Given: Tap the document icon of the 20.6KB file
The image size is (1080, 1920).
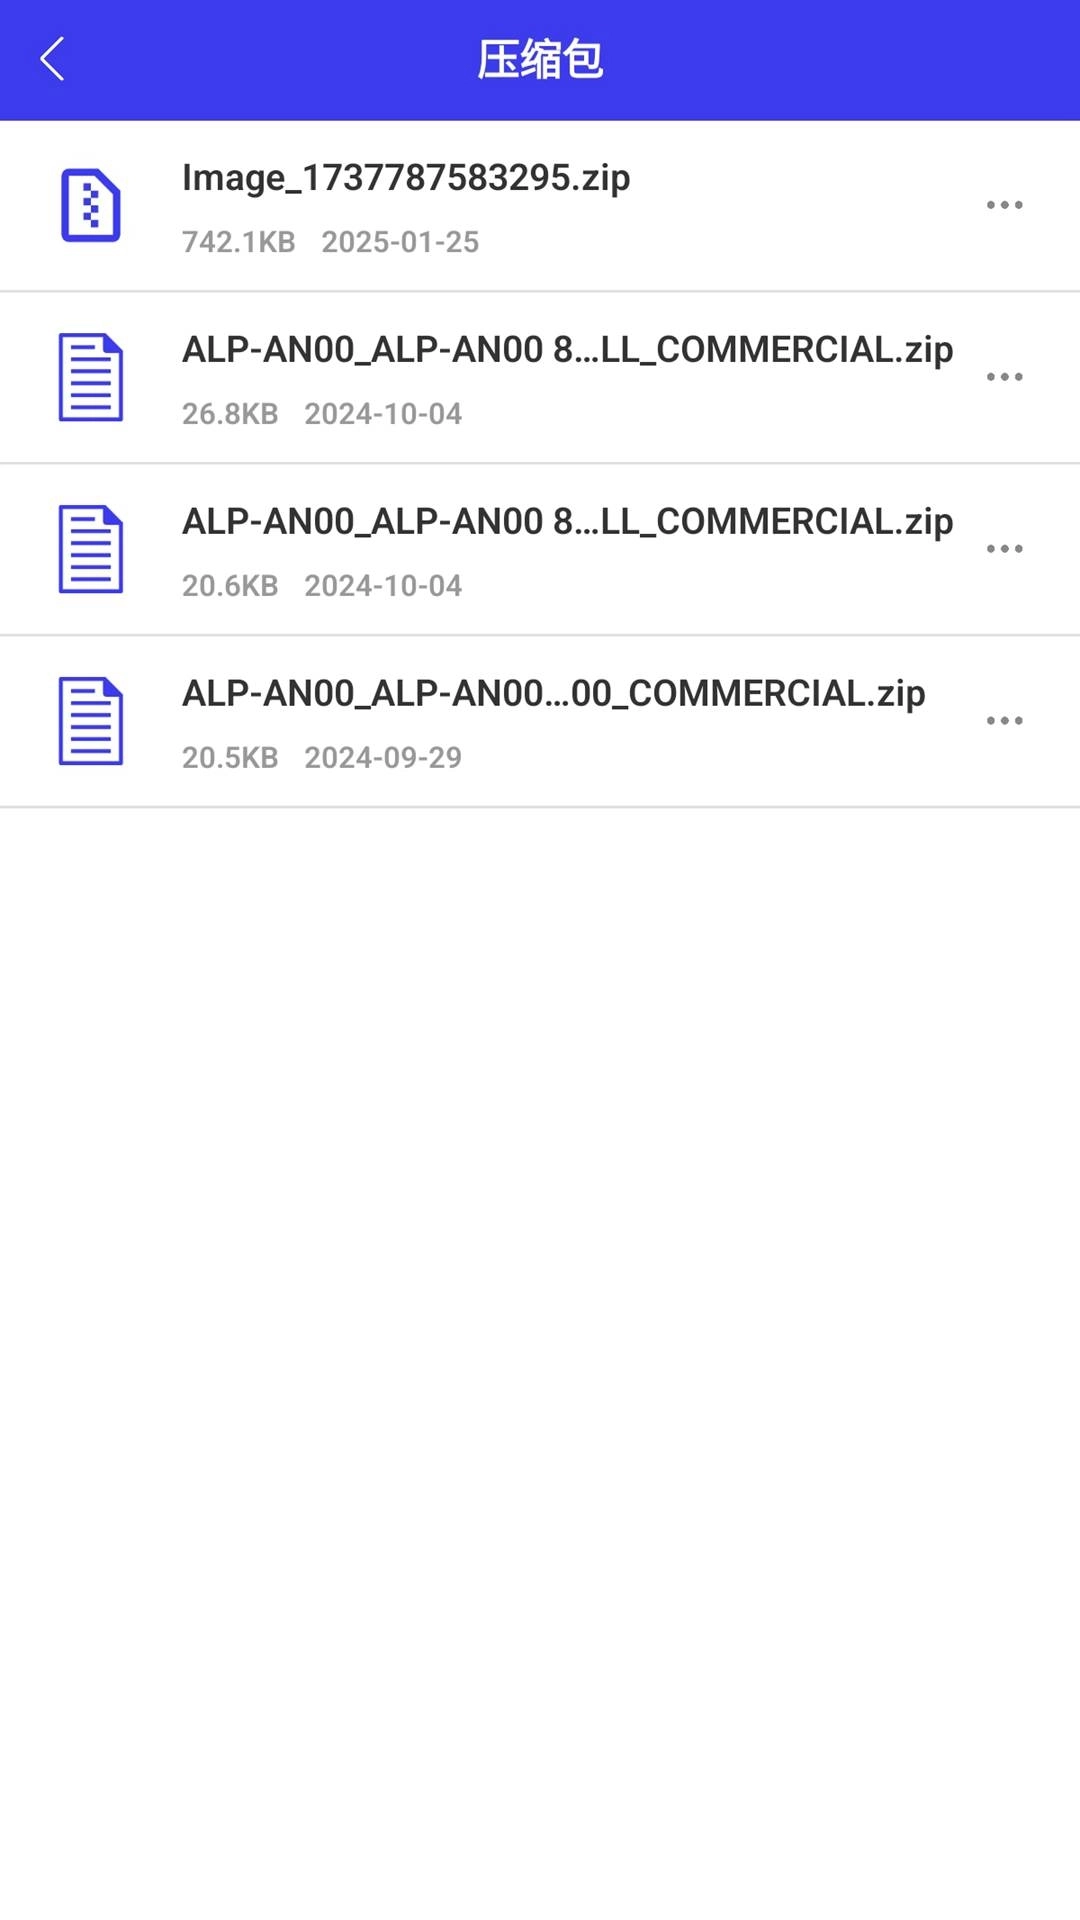Looking at the screenshot, I should click(x=91, y=549).
